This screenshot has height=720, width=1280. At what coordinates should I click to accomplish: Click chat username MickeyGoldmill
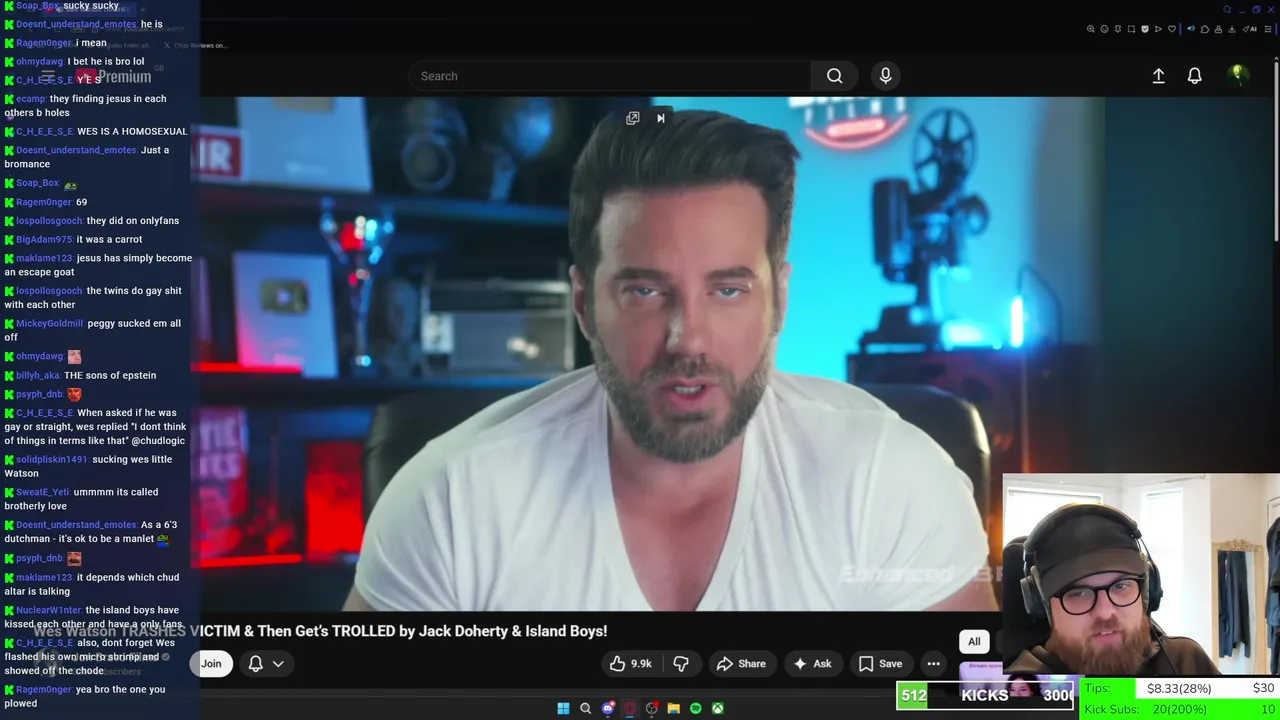(x=50, y=324)
